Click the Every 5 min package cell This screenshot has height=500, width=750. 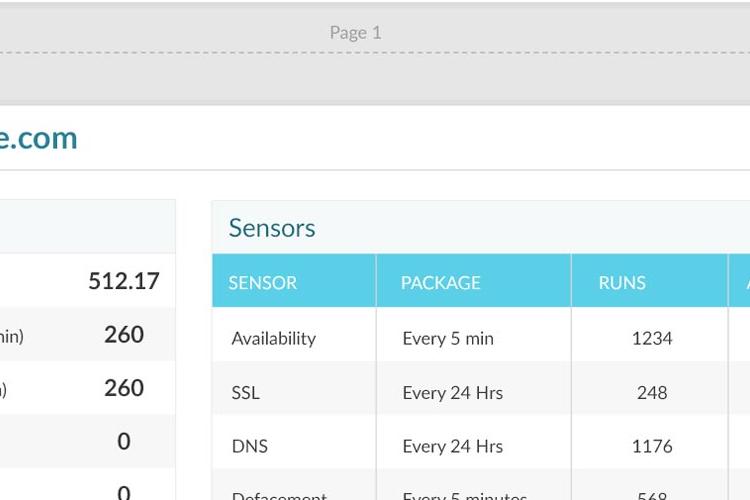pos(448,339)
